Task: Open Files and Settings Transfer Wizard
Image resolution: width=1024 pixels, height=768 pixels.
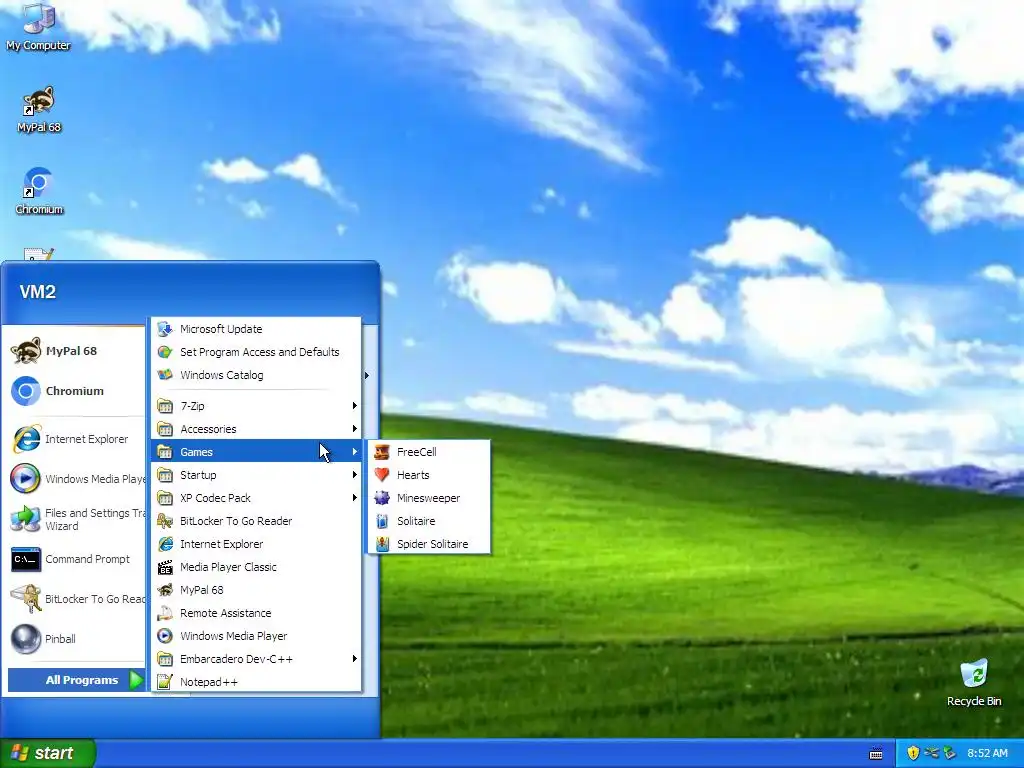Action: tap(76, 519)
